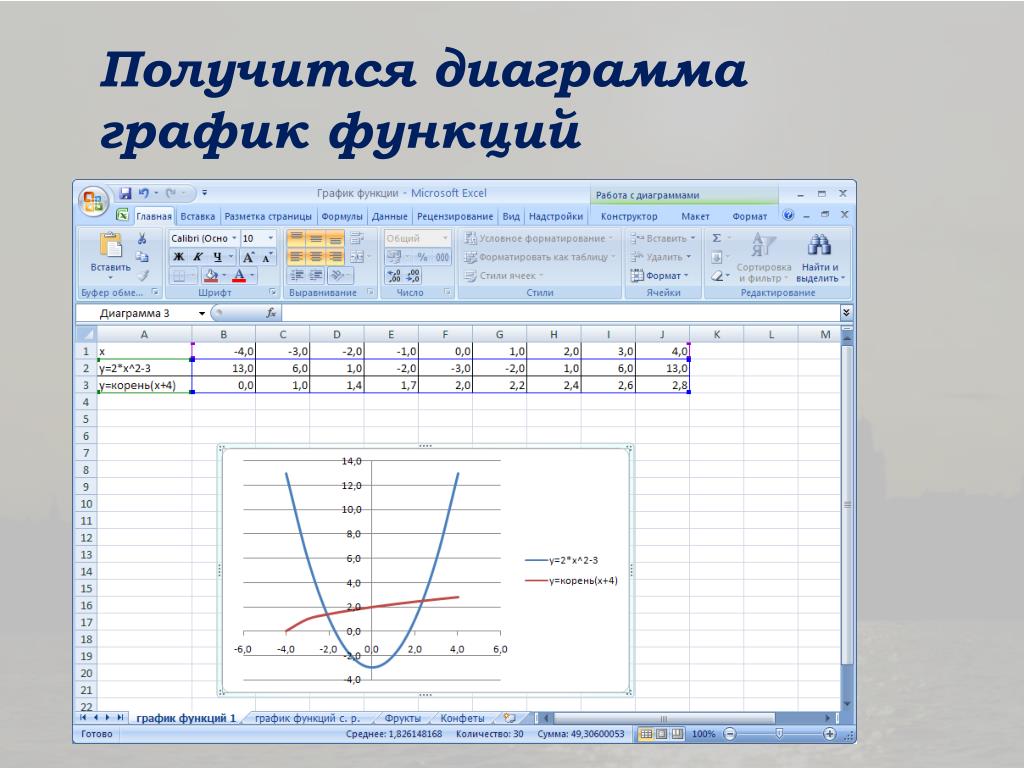Screen dimensions: 1024x768
Task: Expand the Name Box dropdown arrow
Action: point(200,313)
